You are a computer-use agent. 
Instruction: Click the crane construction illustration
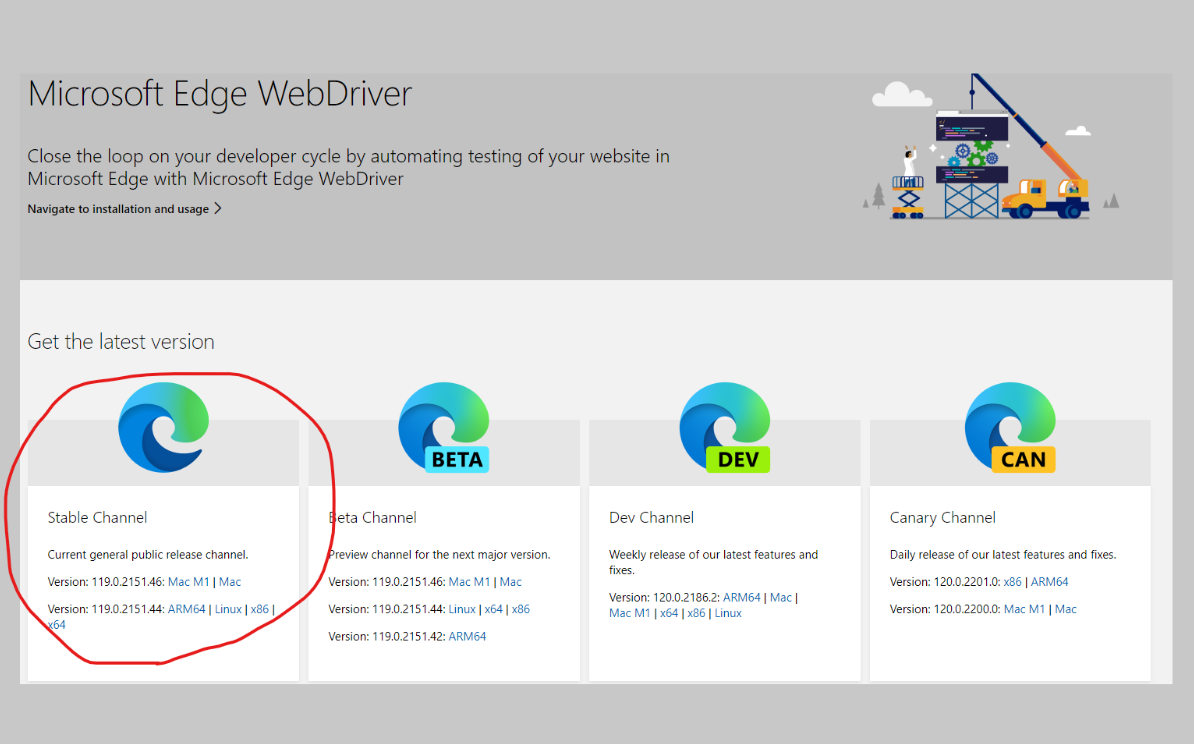(991, 147)
